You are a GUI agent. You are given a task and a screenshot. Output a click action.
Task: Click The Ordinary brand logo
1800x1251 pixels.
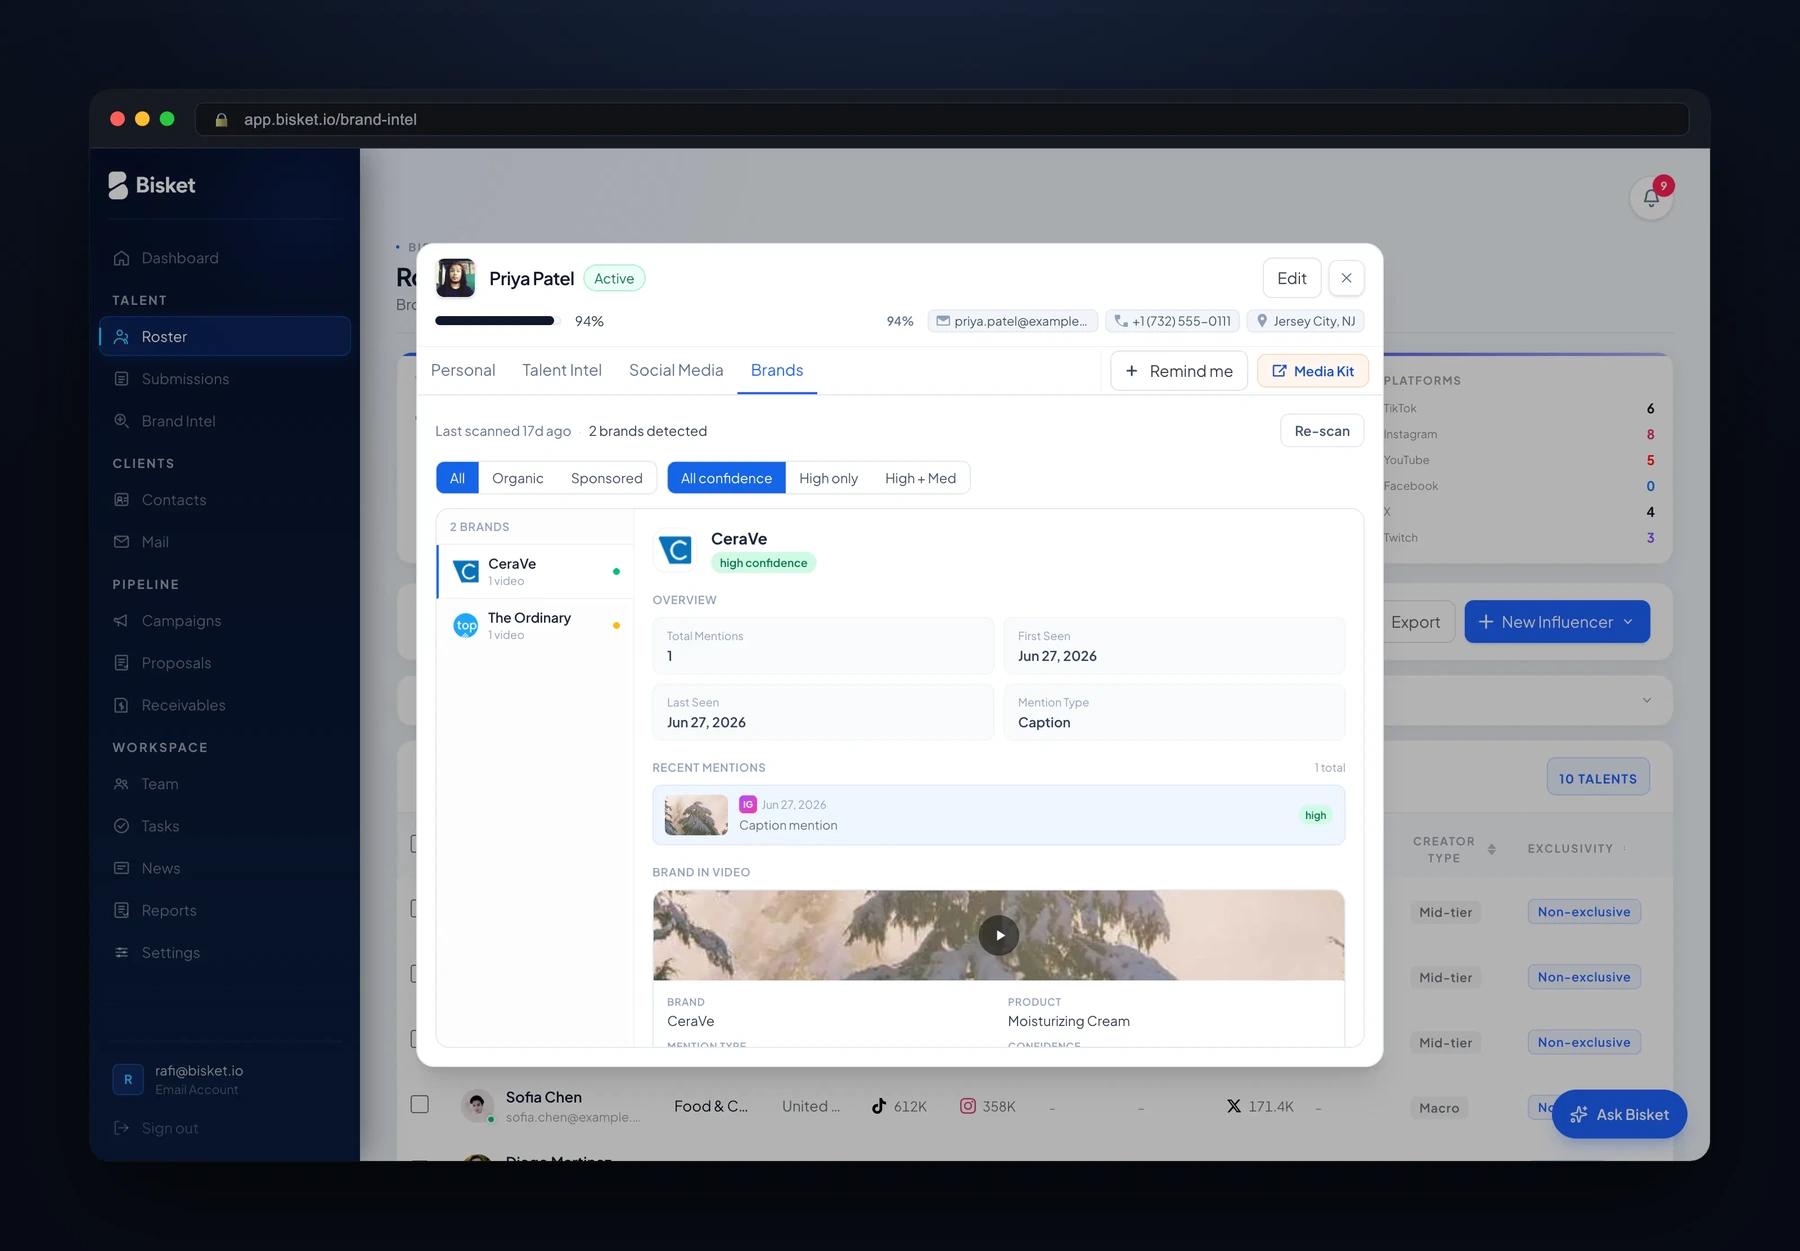pyautogui.click(x=466, y=626)
